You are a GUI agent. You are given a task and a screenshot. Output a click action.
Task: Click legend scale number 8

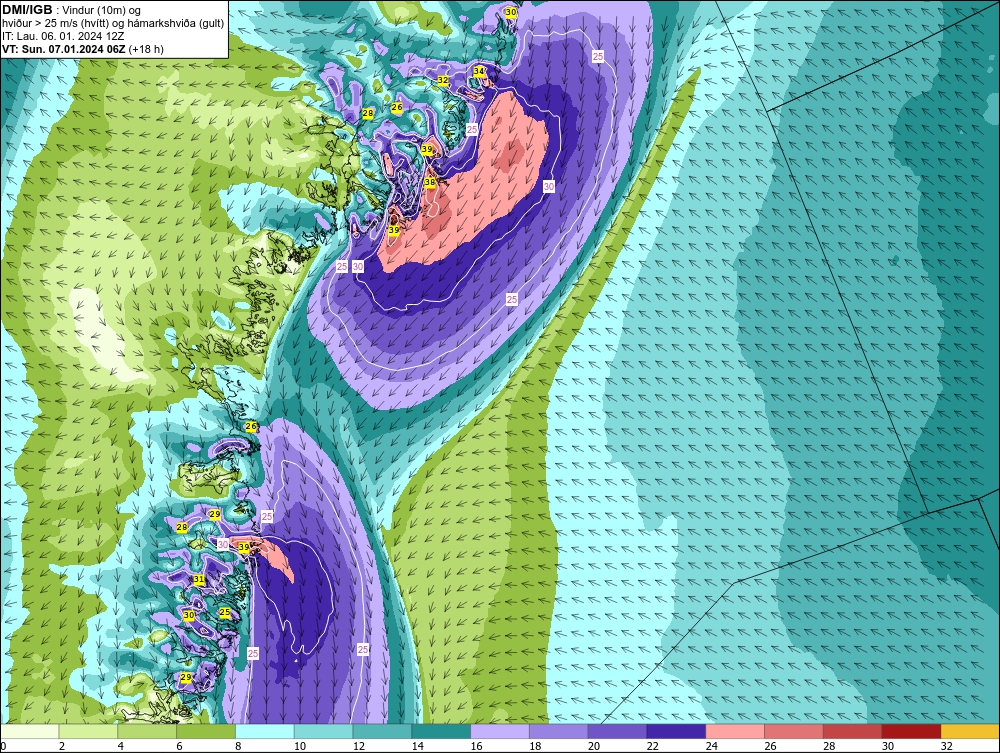(238, 746)
